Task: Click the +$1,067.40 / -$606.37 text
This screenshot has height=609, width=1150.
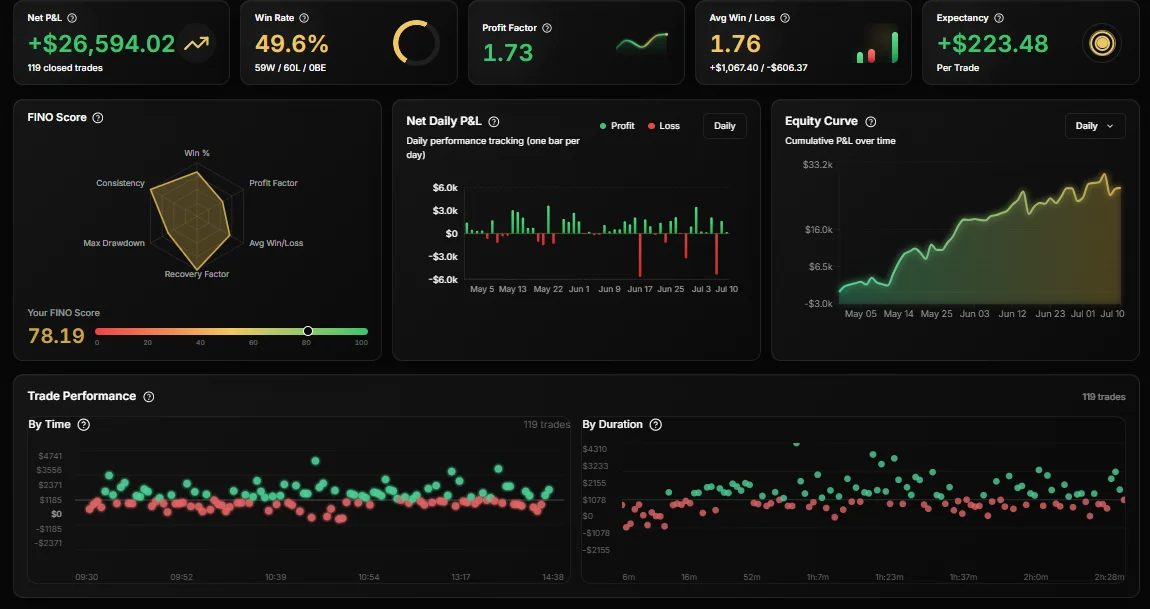Action: (758, 68)
